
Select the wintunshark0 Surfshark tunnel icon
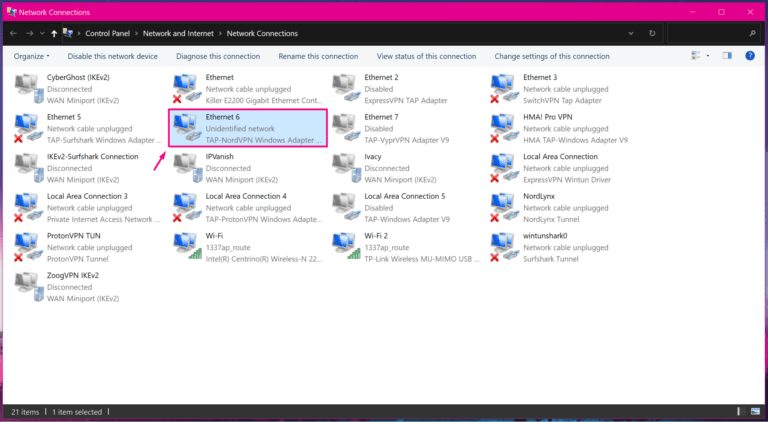505,247
